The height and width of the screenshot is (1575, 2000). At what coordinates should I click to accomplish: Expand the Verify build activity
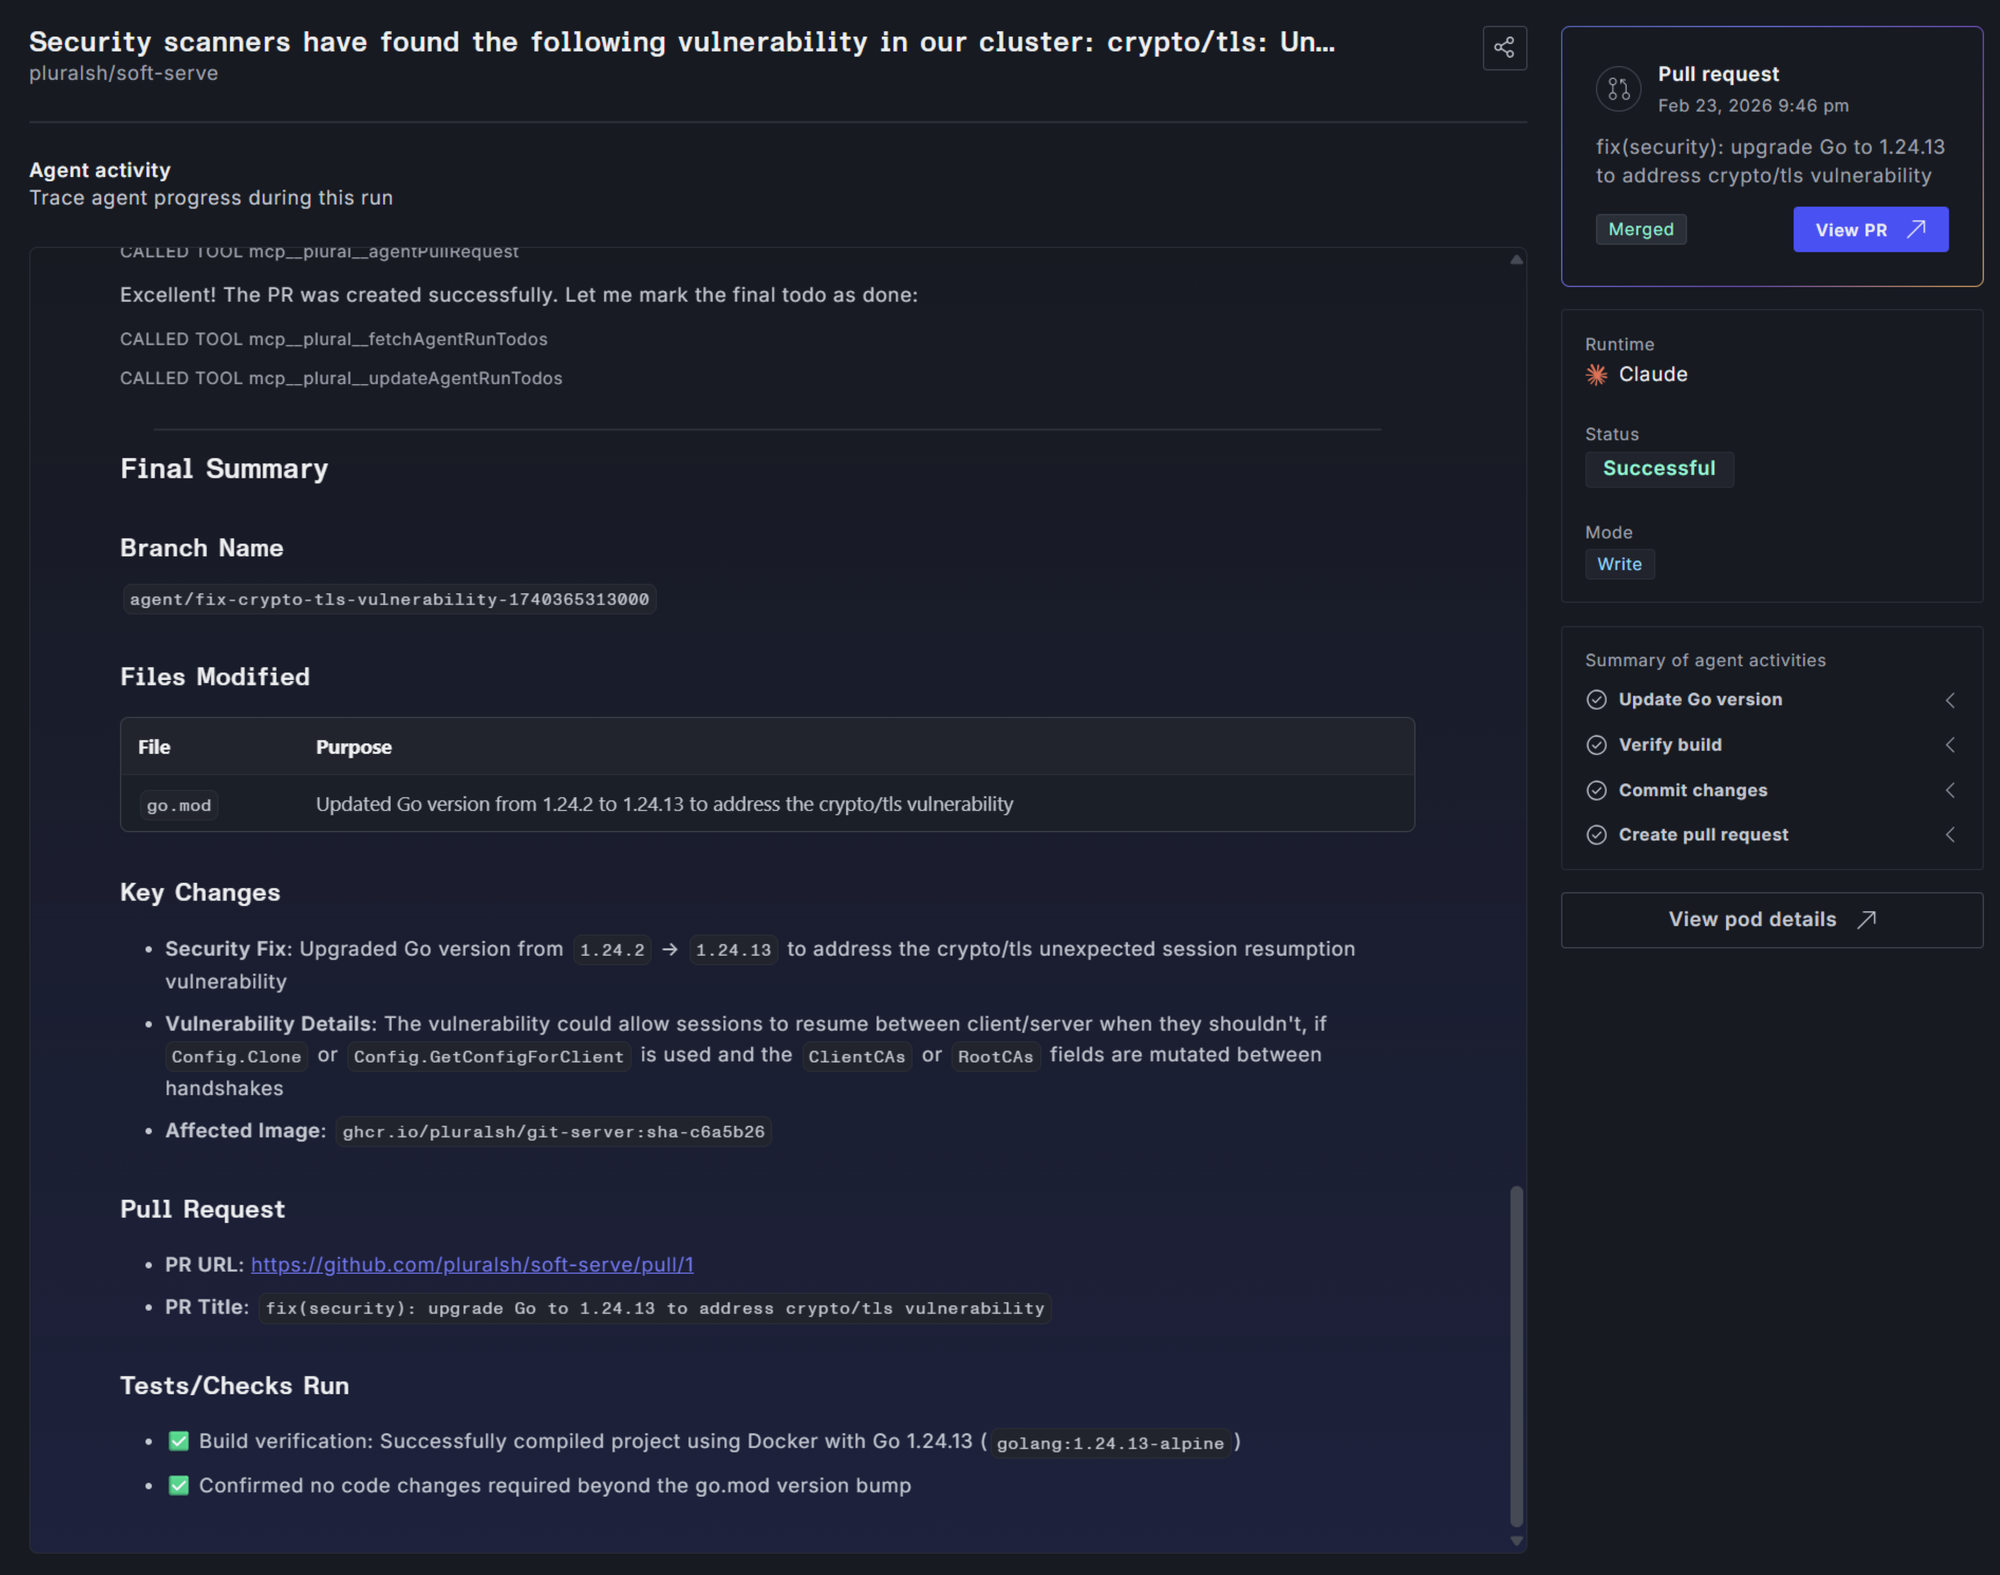(1951, 745)
